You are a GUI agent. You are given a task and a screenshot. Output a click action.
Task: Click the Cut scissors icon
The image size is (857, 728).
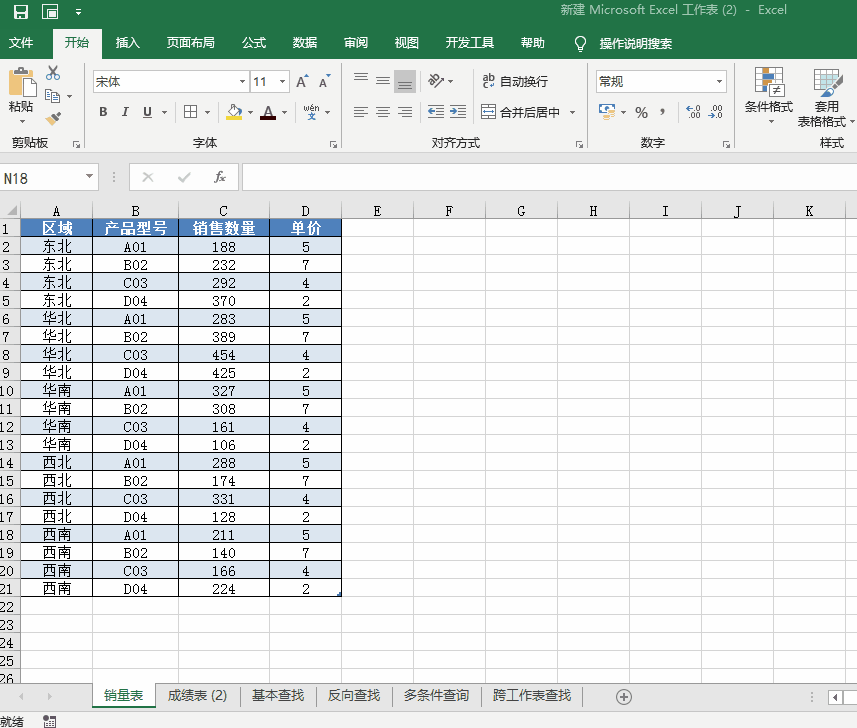pyautogui.click(x=53, y=73)
